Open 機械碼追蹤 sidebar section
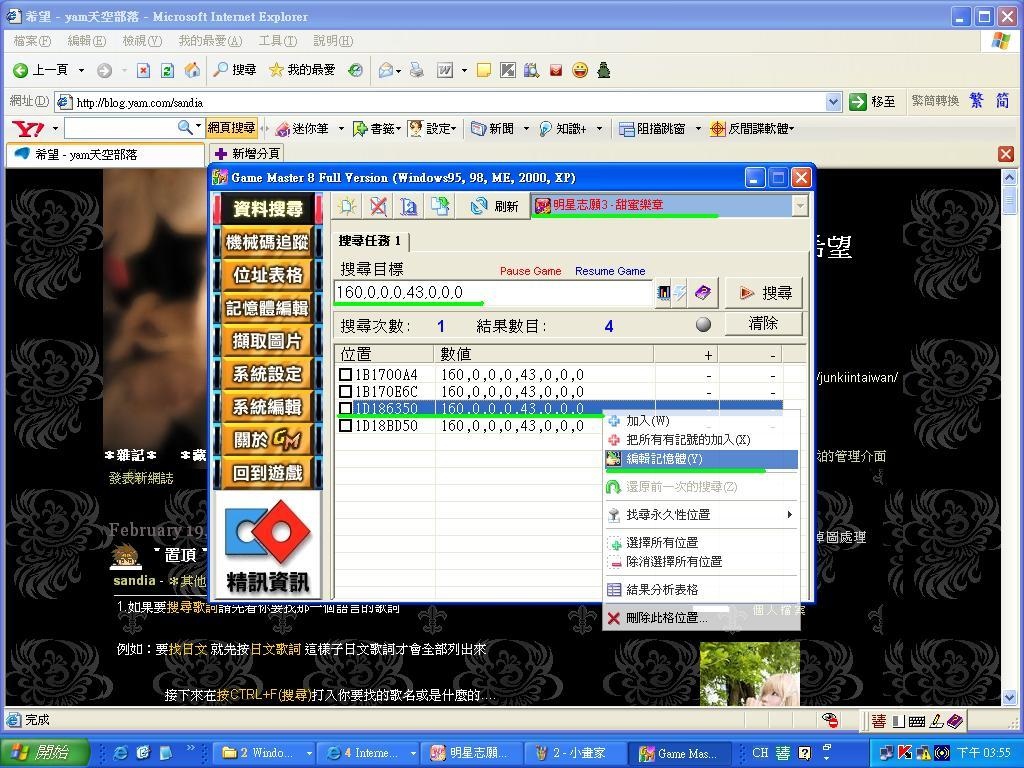This screenshot has height=768, width=1024. point(268,242)
